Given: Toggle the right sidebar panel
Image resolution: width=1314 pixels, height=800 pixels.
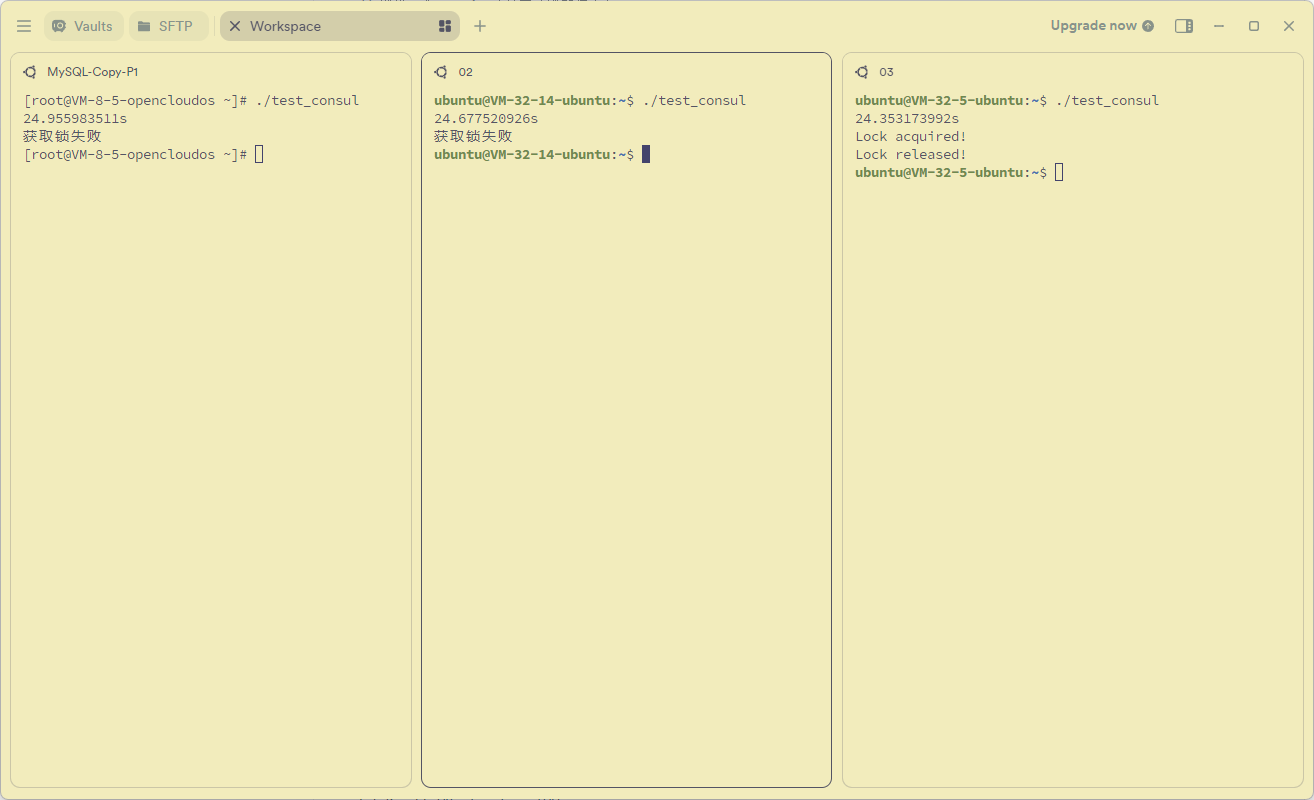Looking at the screenshot, I should 1184,26.
